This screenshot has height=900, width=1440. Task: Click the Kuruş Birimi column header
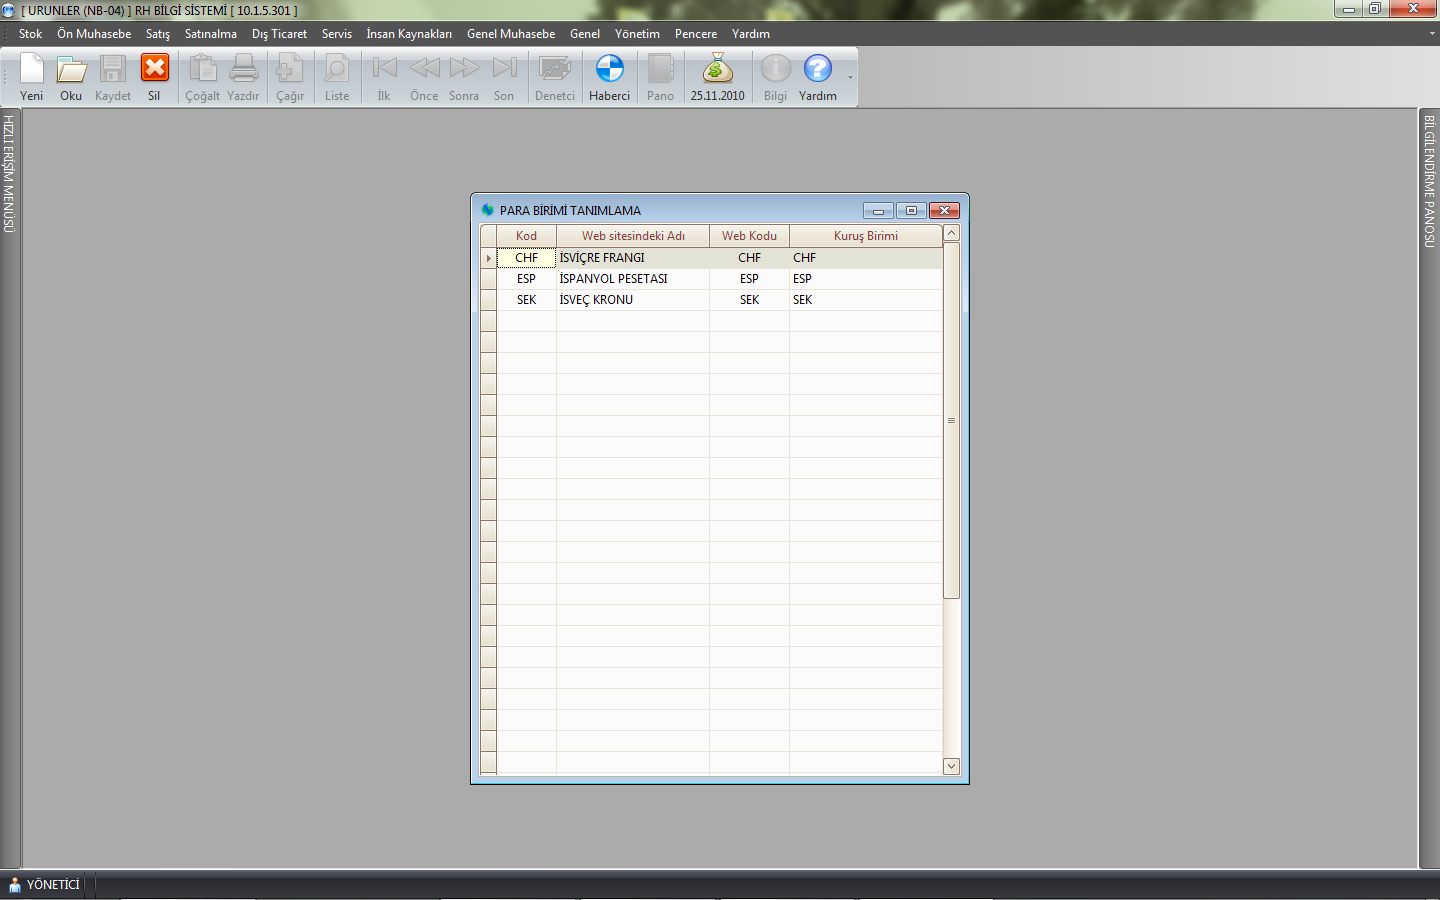865,236
